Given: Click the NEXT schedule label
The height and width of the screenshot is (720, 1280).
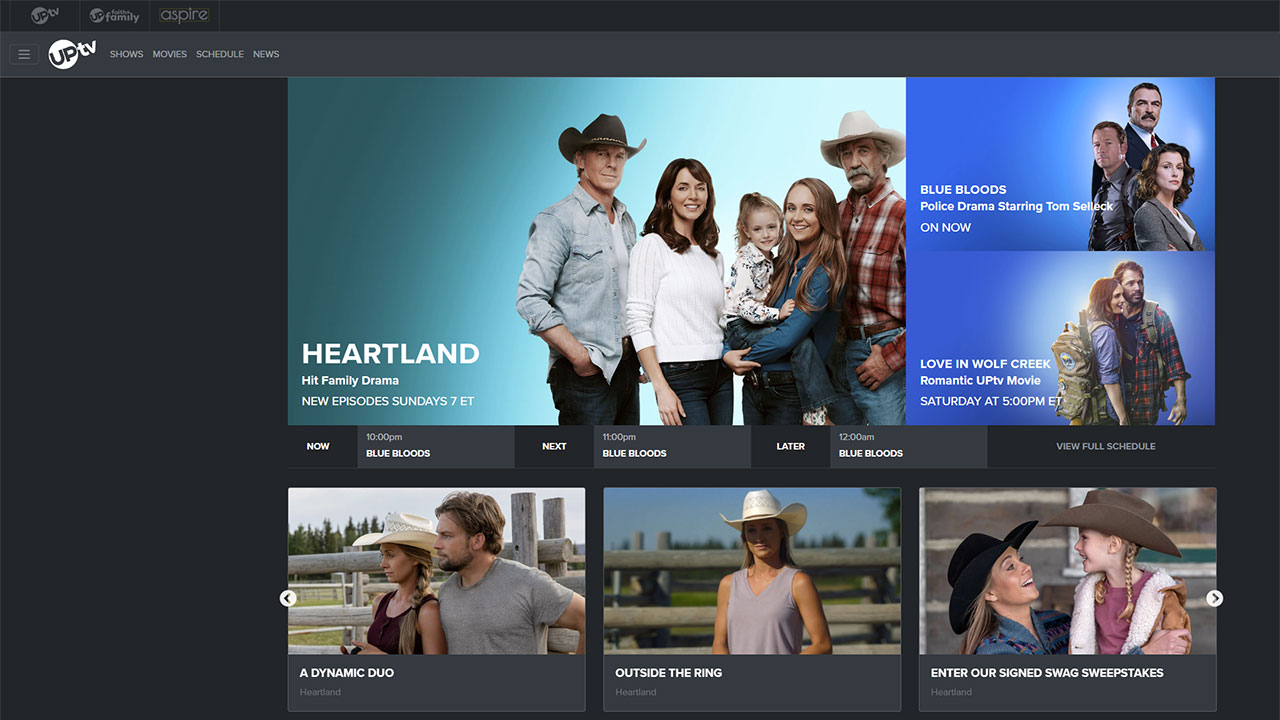Looking at the screenshot, I should [x=554, y=446].
